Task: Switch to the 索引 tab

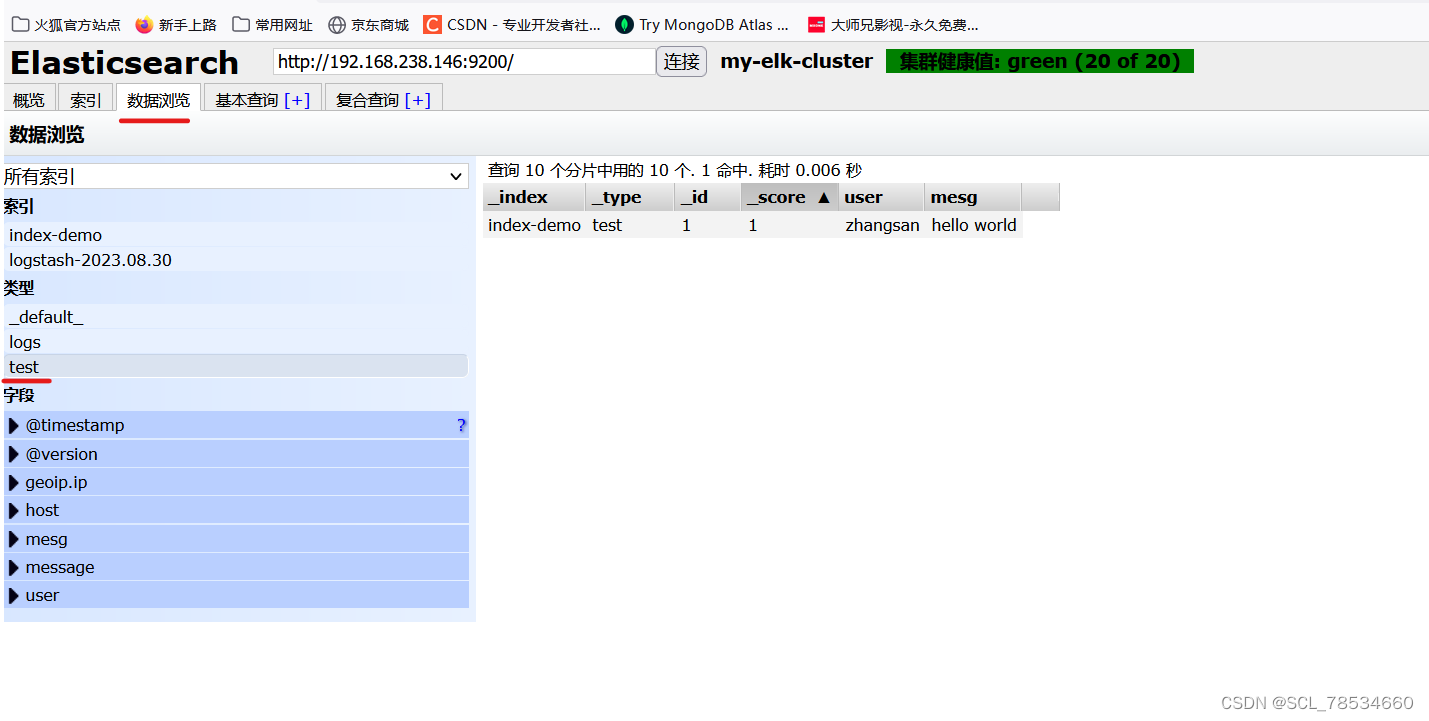Action: click(85, 100)
